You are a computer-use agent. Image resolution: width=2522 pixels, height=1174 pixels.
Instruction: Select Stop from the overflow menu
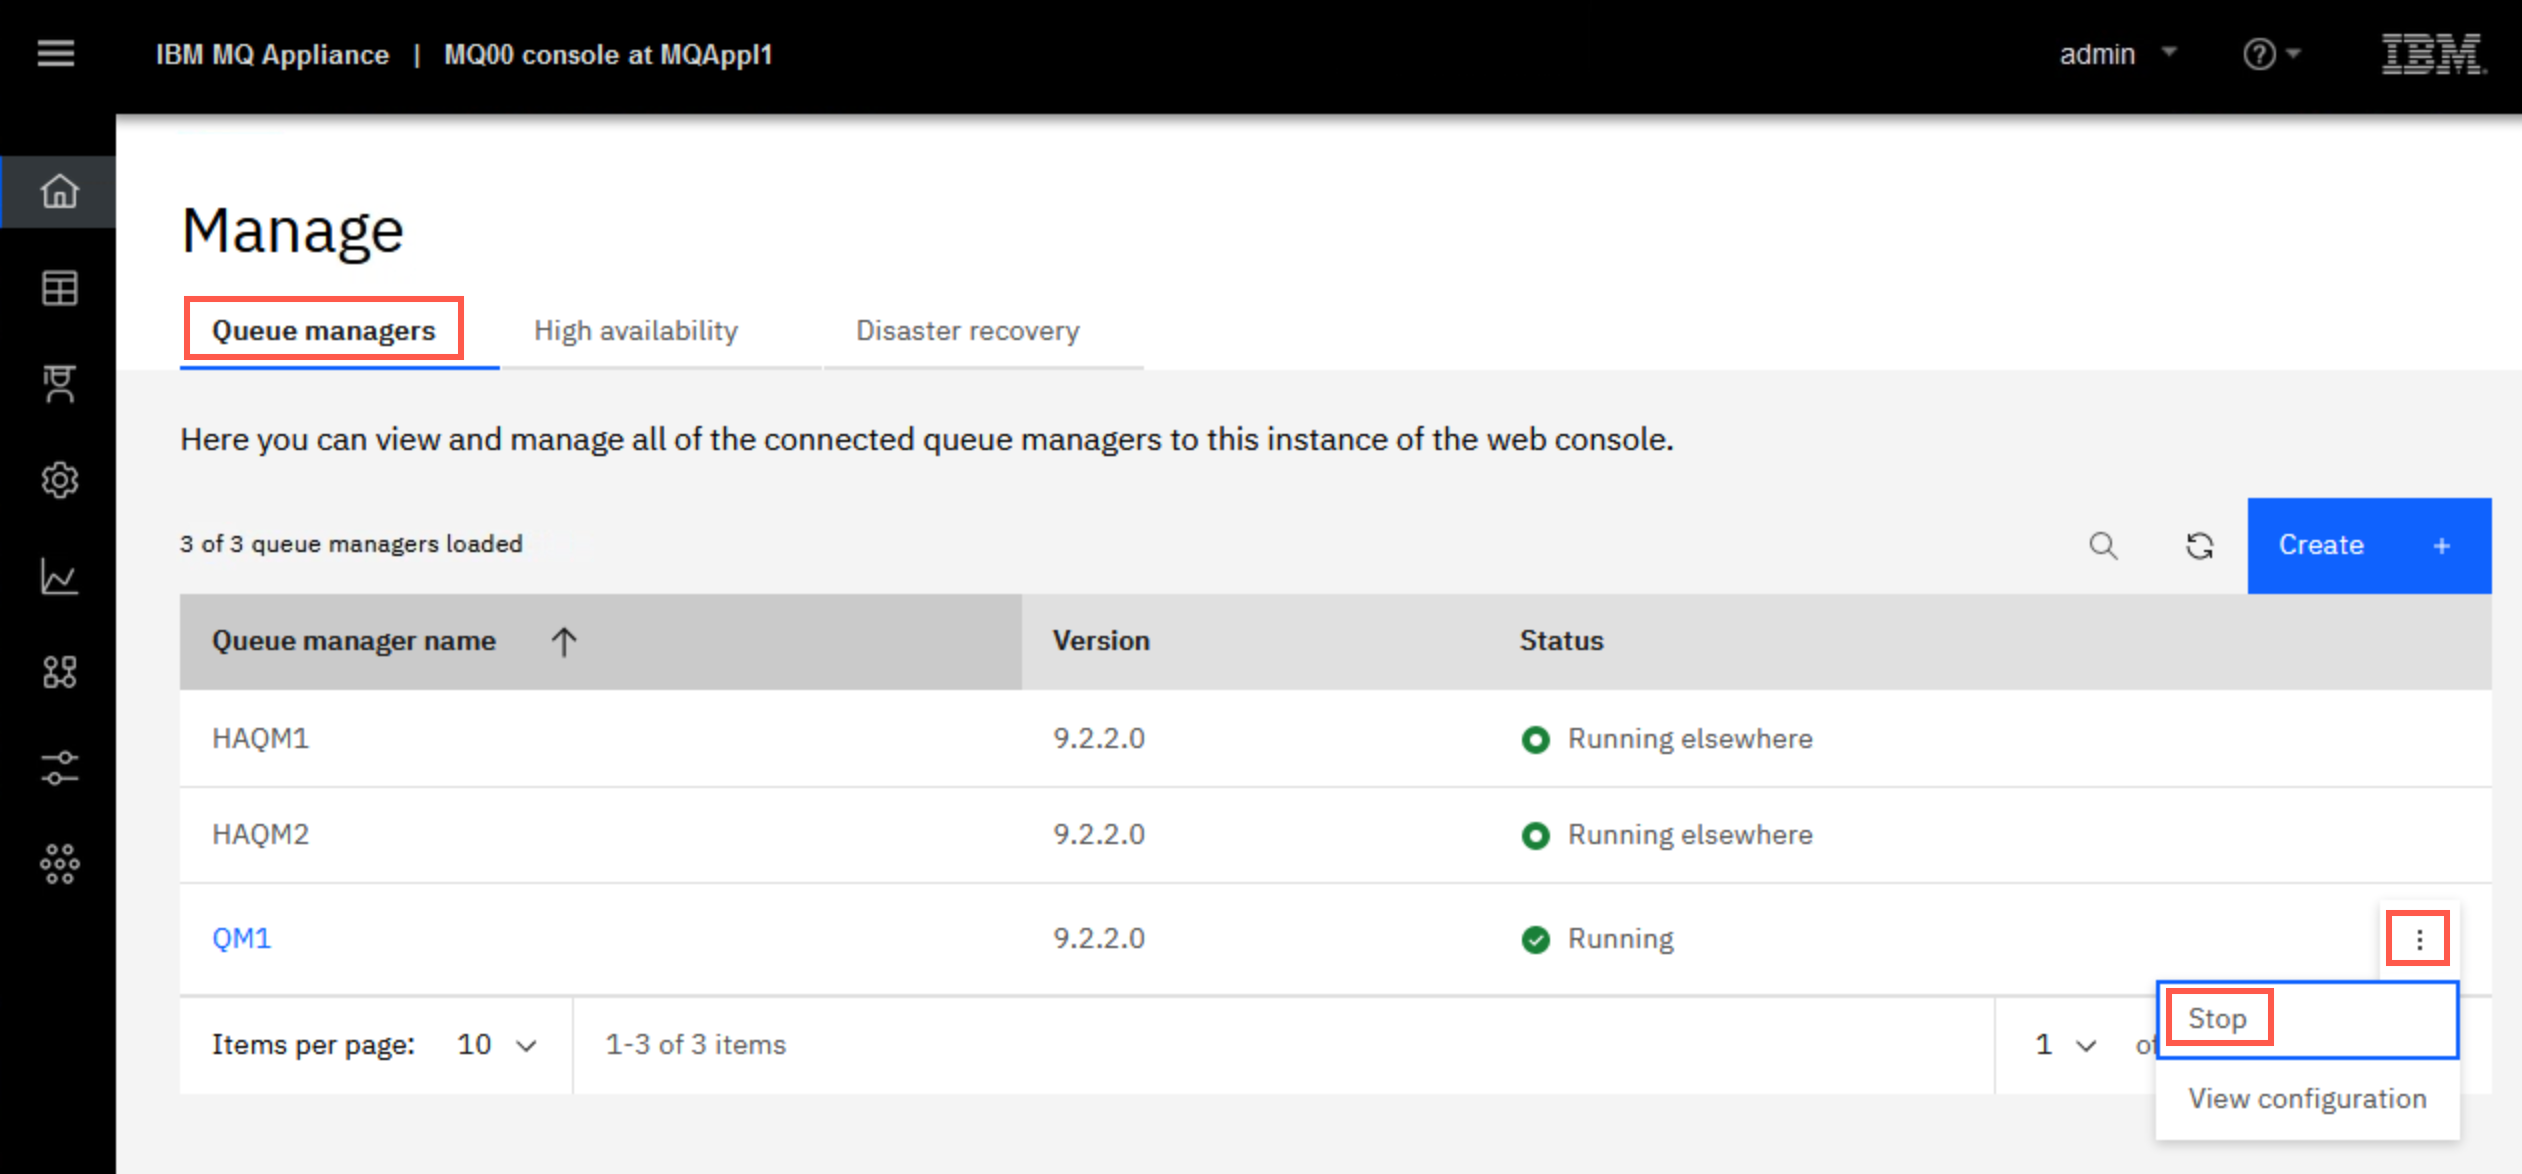[2307, 1019]
